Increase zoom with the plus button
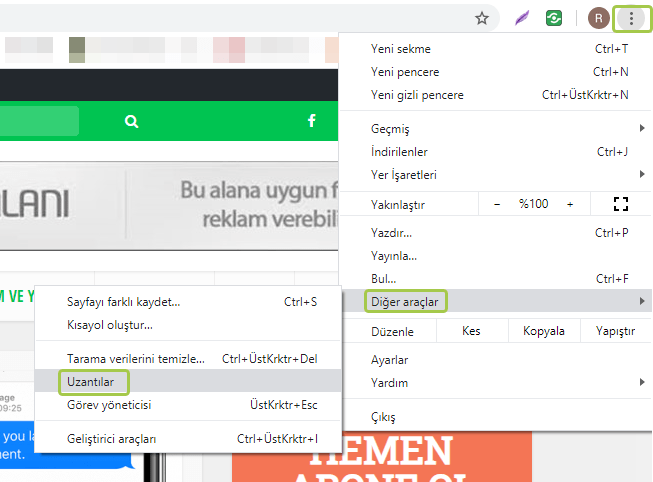This screenshot has height=482, width=653. [x=570, y=204]
